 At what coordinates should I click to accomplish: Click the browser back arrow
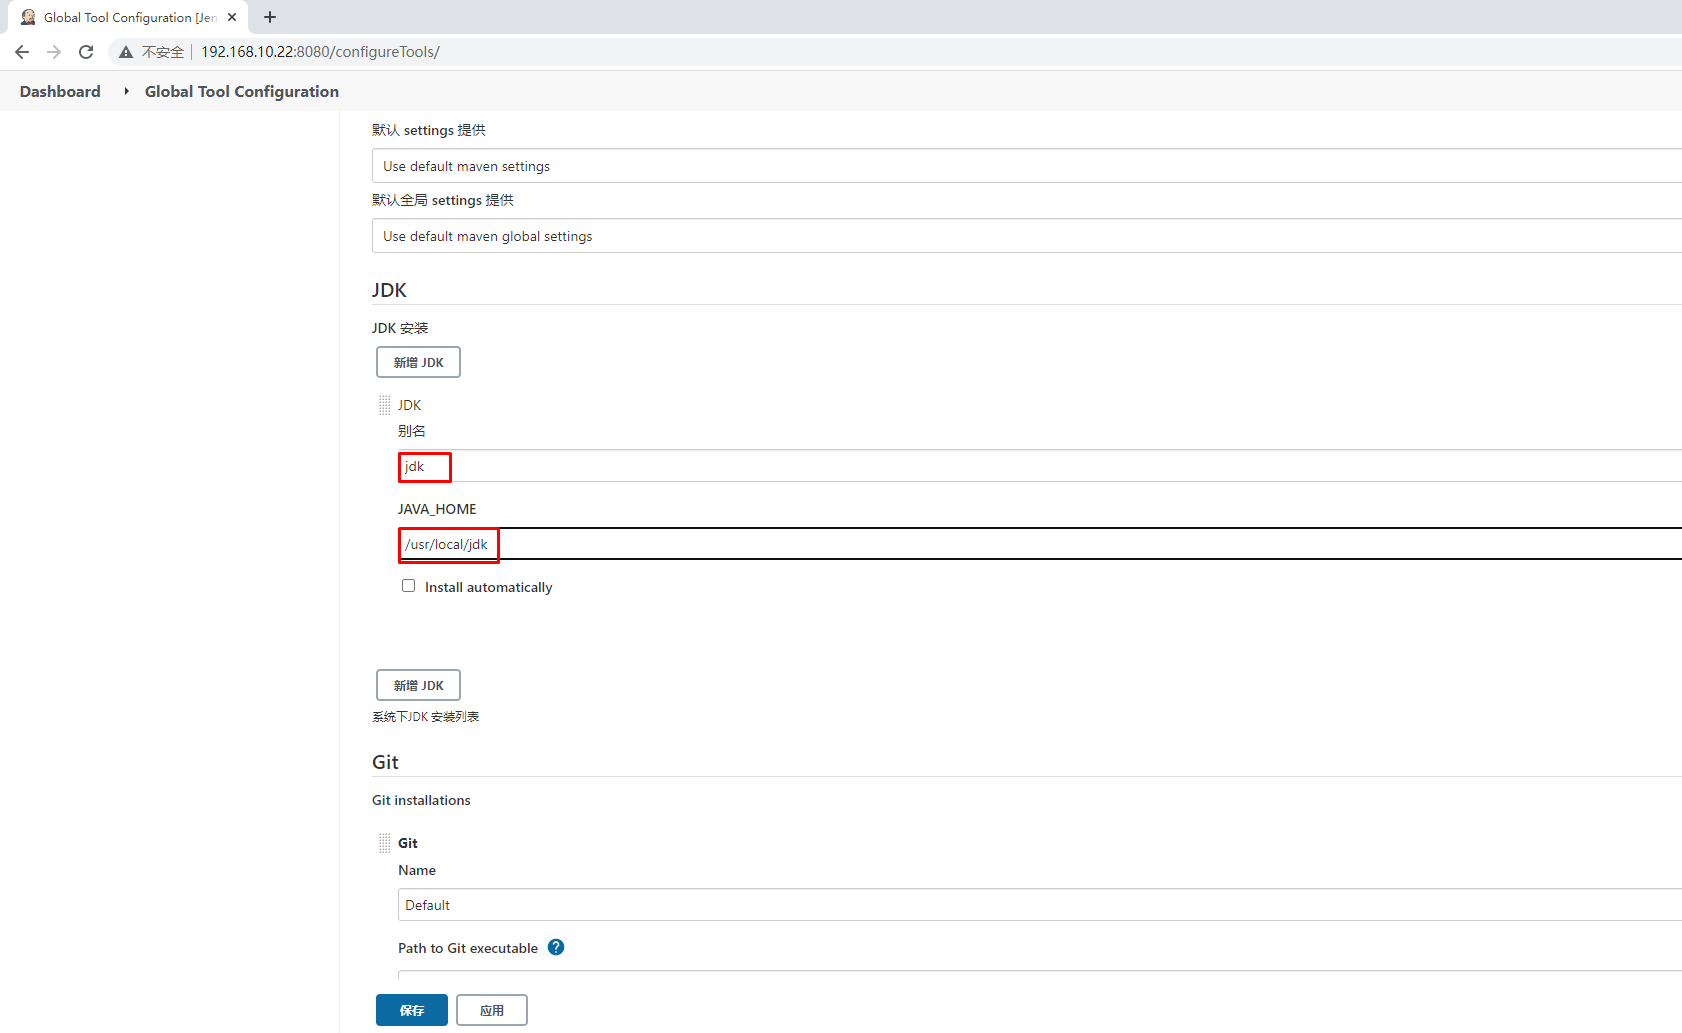22,52
